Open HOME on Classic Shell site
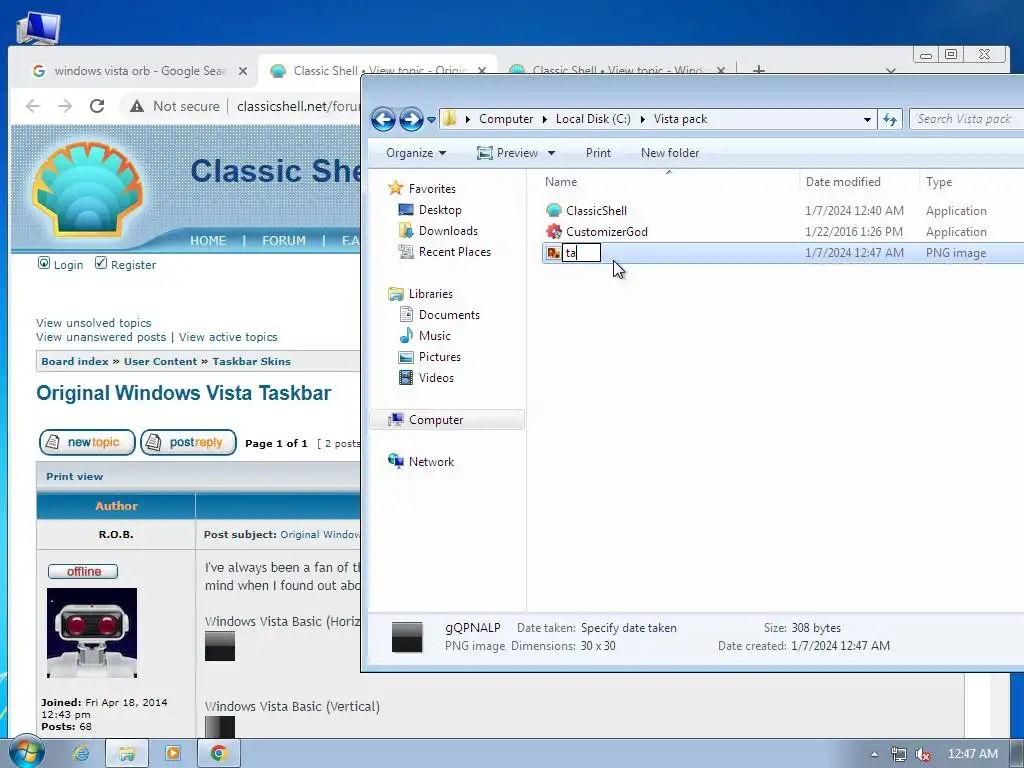 click(208, 240)
